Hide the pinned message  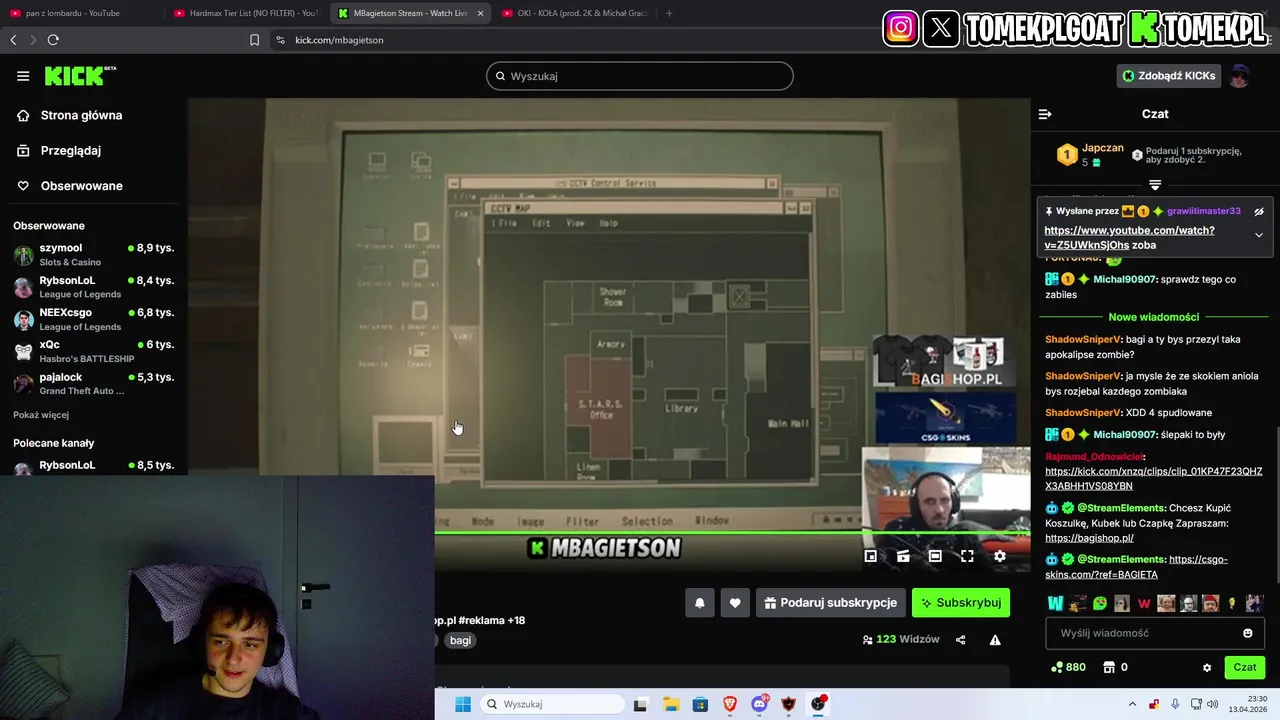point(1259,211)
